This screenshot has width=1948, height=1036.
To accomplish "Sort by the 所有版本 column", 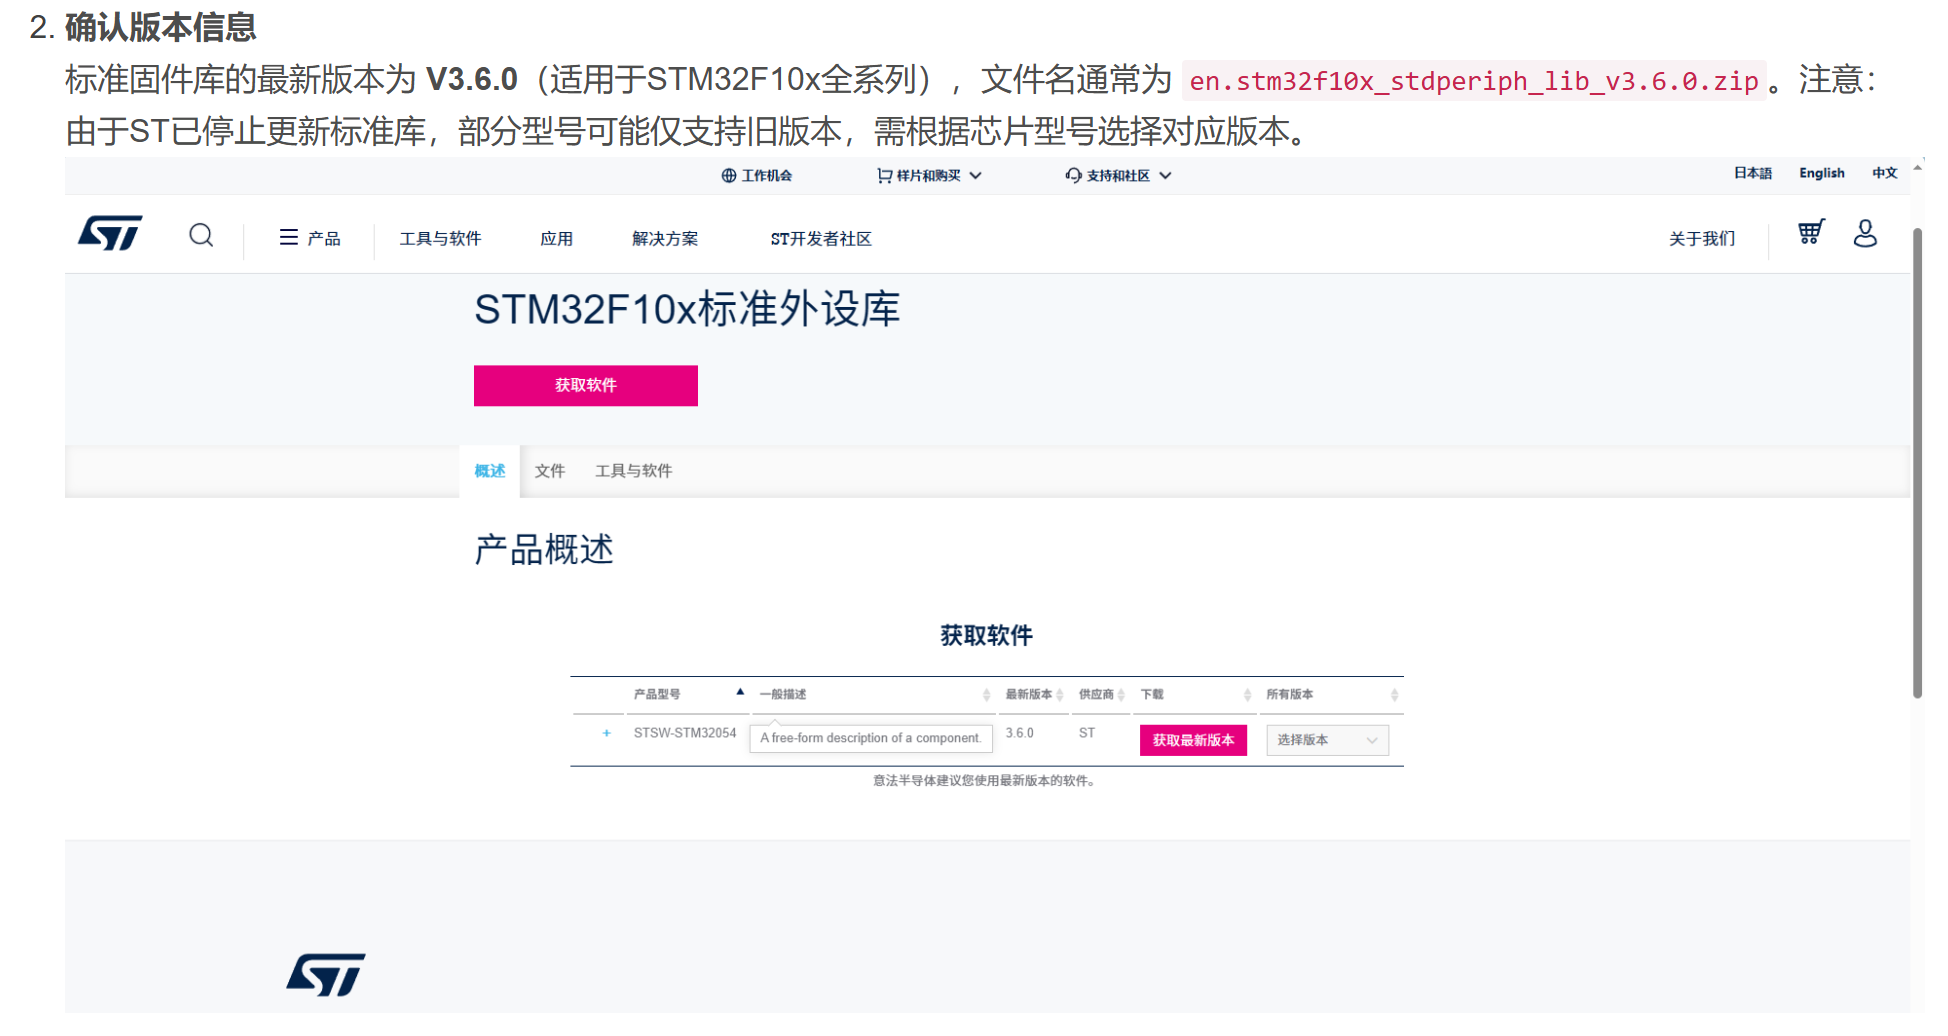I will pyautogui.click(x=1332, y=694).
